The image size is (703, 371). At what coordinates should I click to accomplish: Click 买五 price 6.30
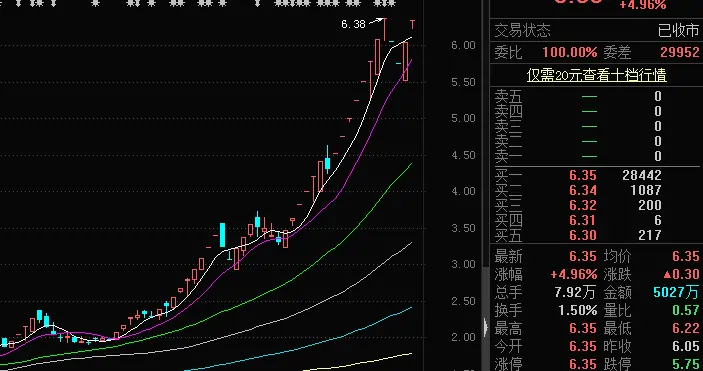point(583,235)
